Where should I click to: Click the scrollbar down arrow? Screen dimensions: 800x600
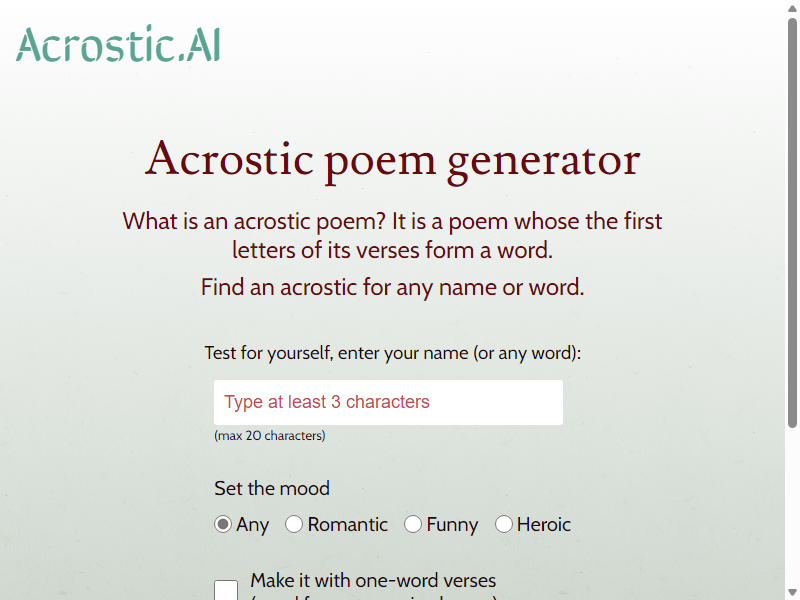click(x=792, y=594)
